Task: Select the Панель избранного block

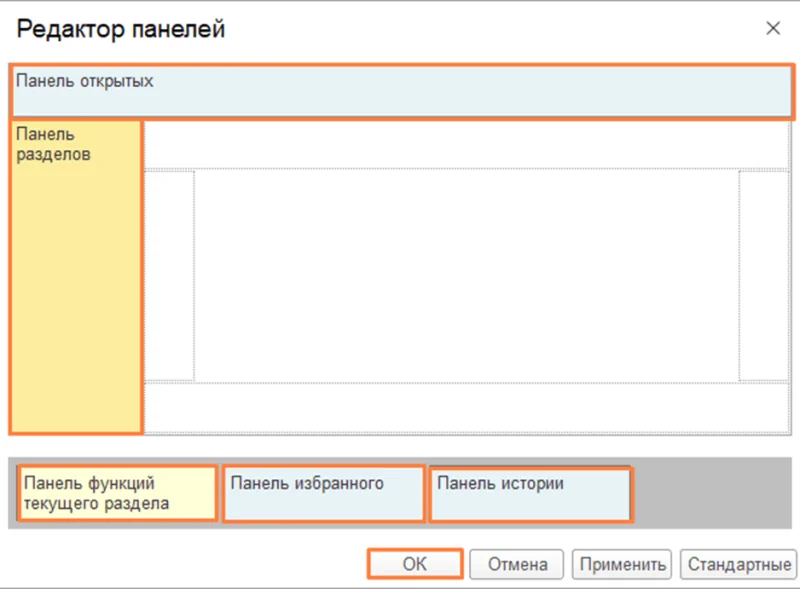Action: (x=324, y=494)
